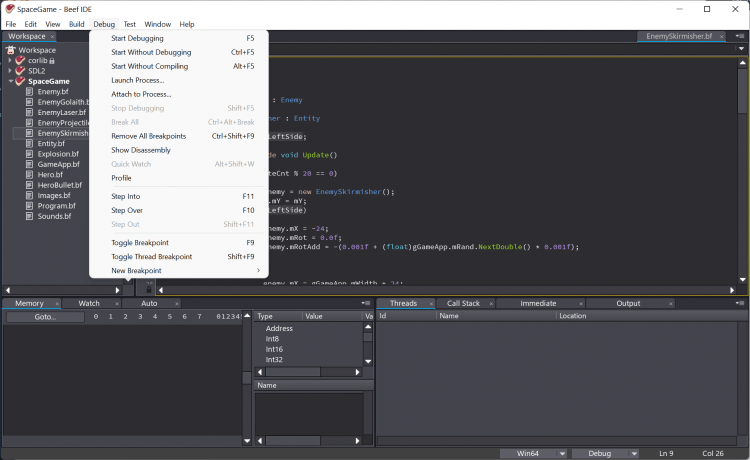Screen dimensions: 750x460
Task: Open GameApp.bf in the workspace tree
Action: click(58, 164)
